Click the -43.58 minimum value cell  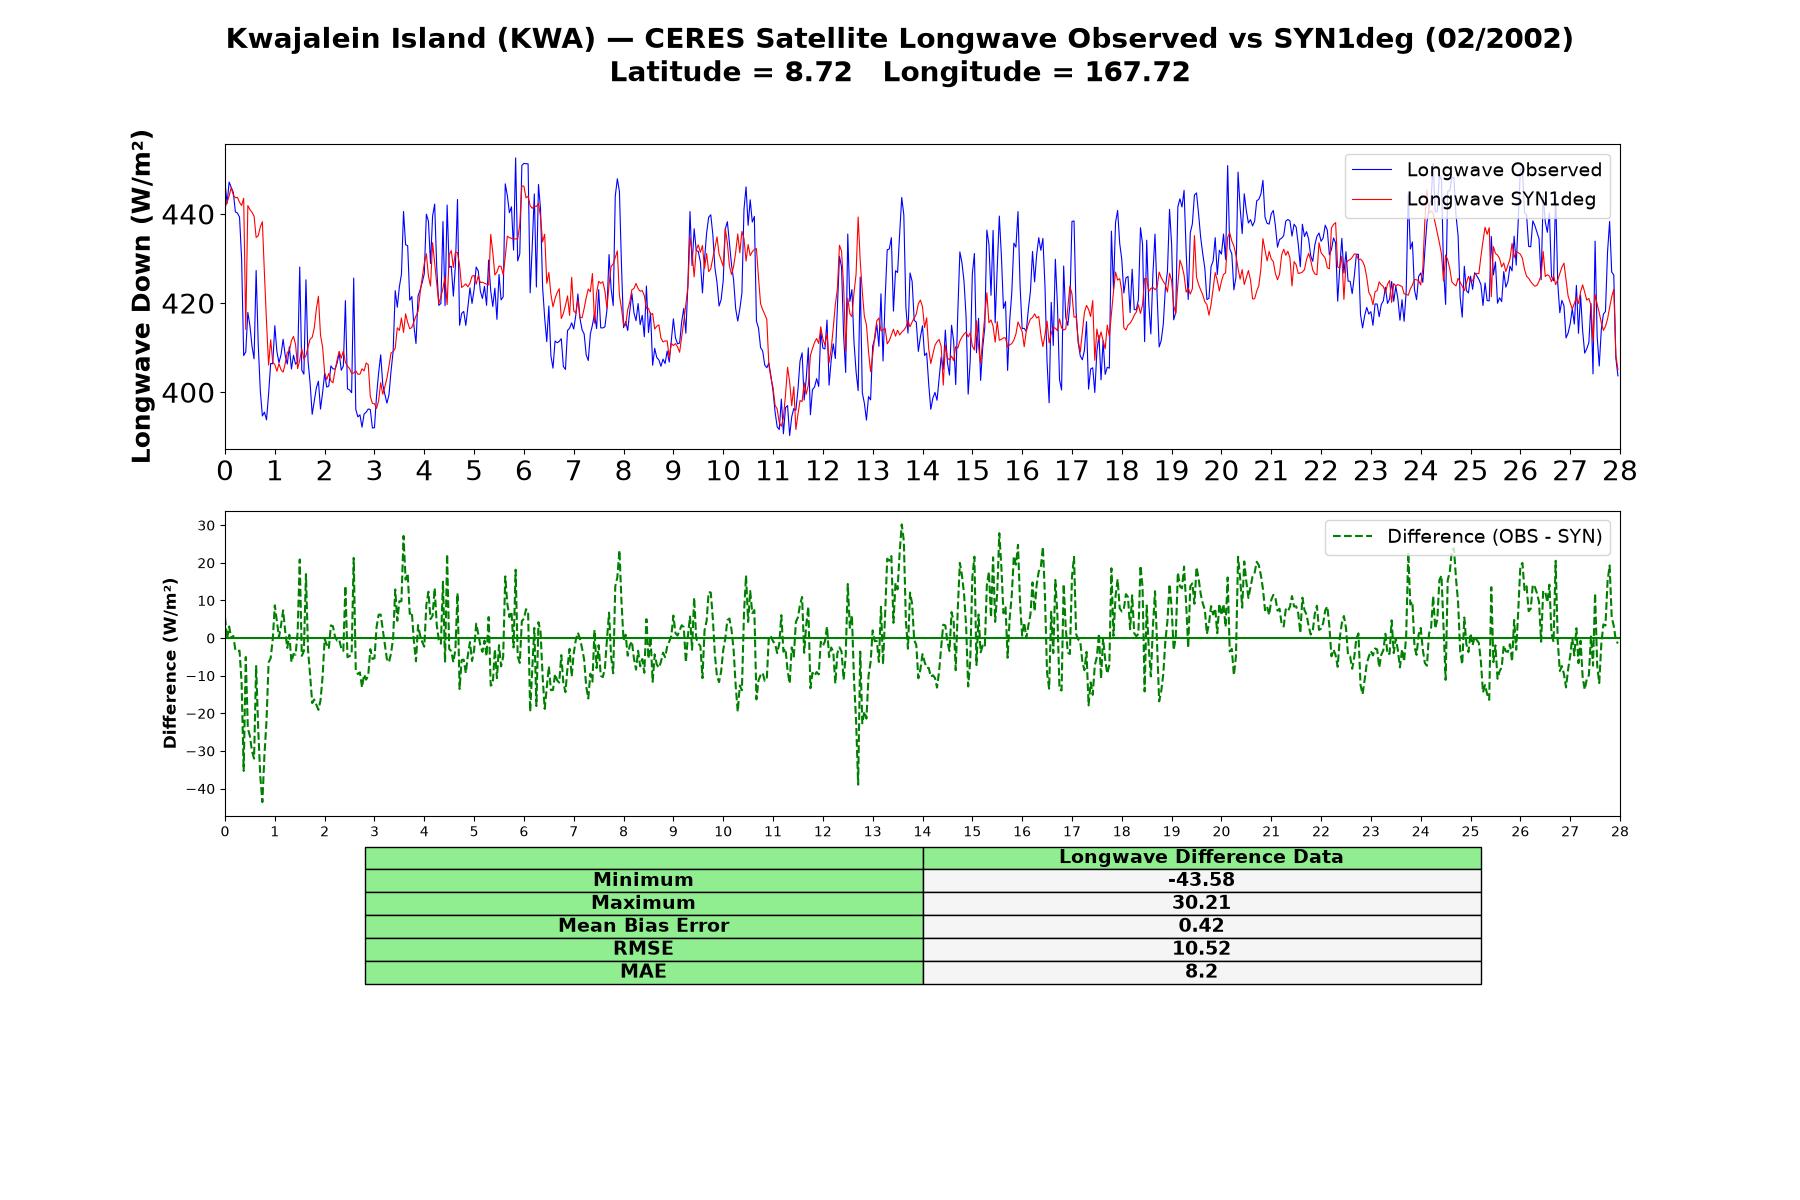(x=1202, y=880)
